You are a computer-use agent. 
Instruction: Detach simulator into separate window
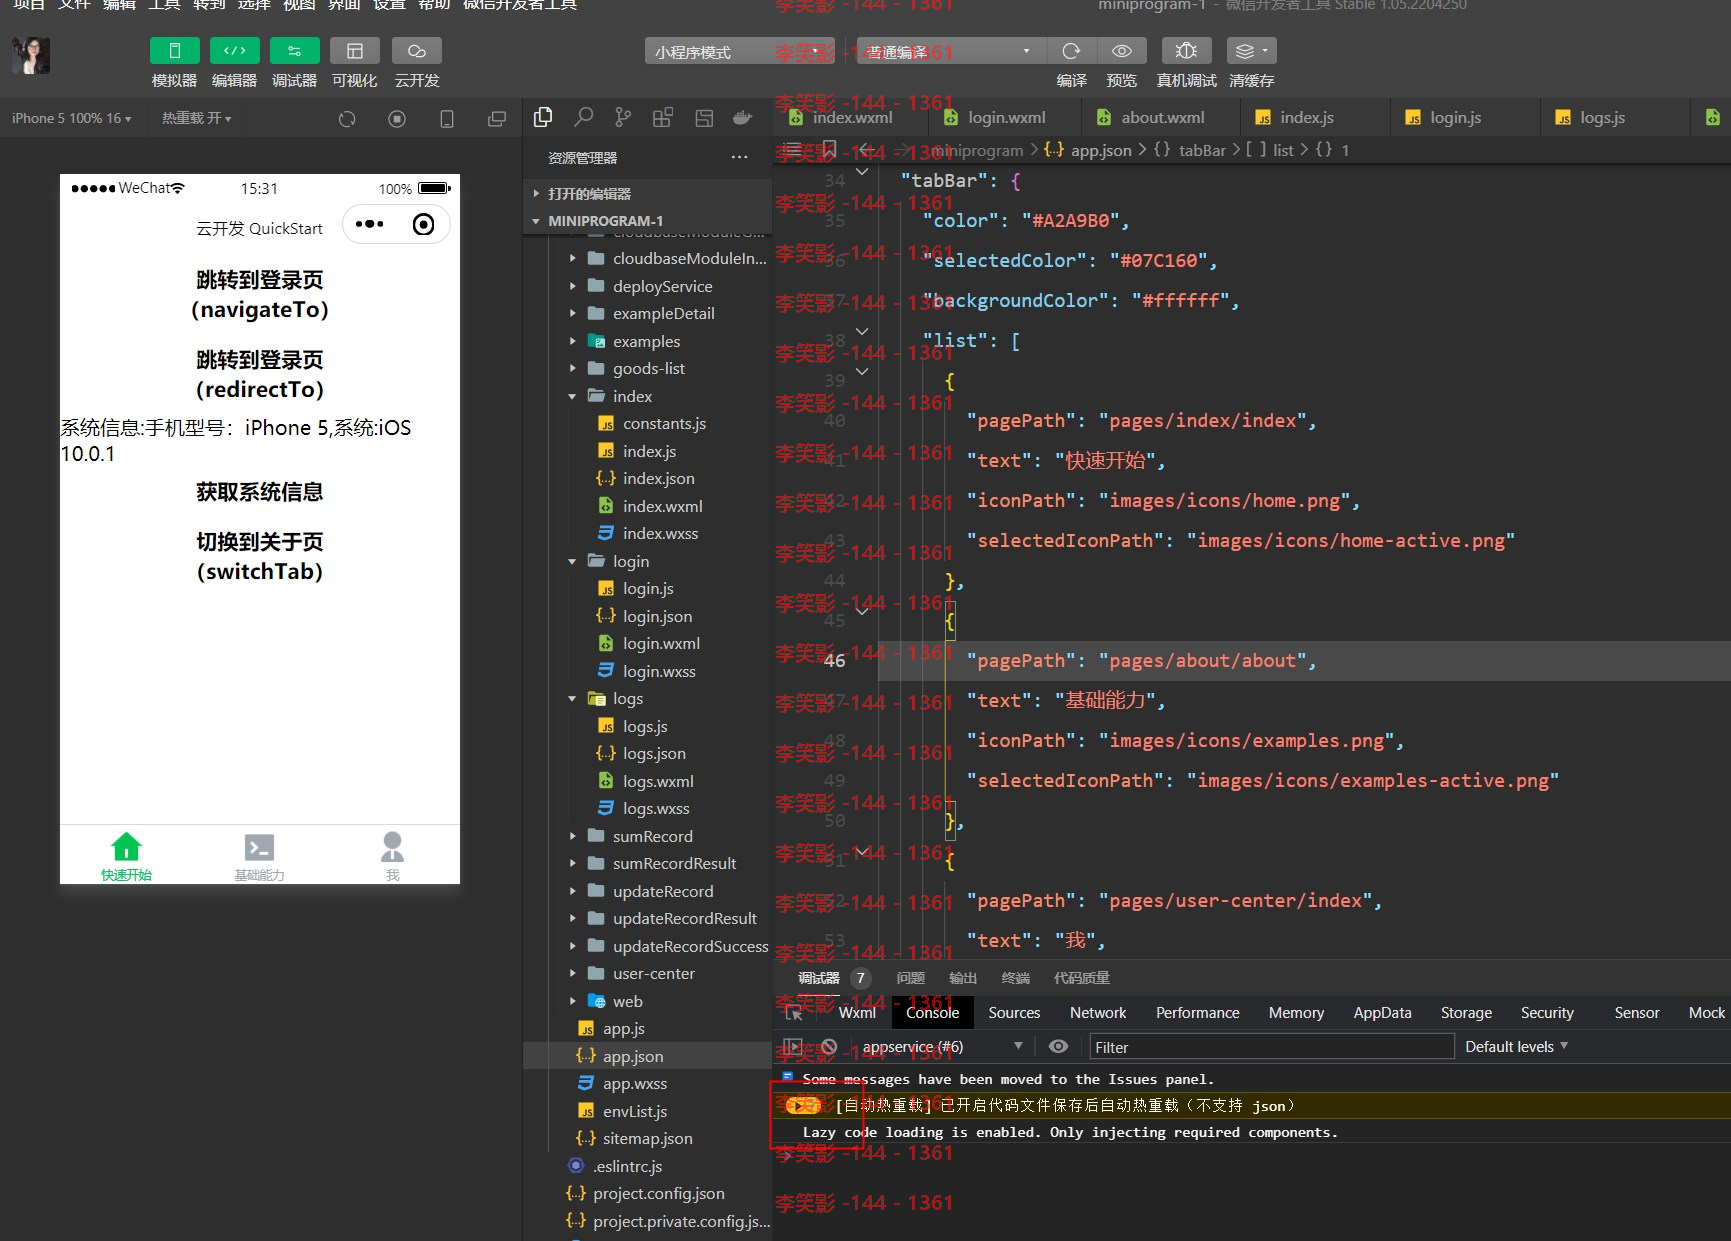pos(497,119)
